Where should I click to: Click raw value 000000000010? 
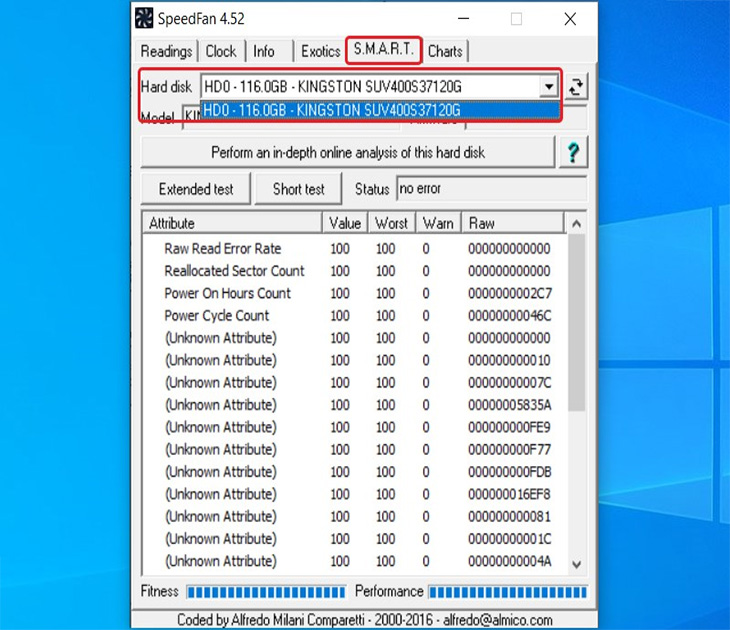pyautogui.click(x=510, y=360)
